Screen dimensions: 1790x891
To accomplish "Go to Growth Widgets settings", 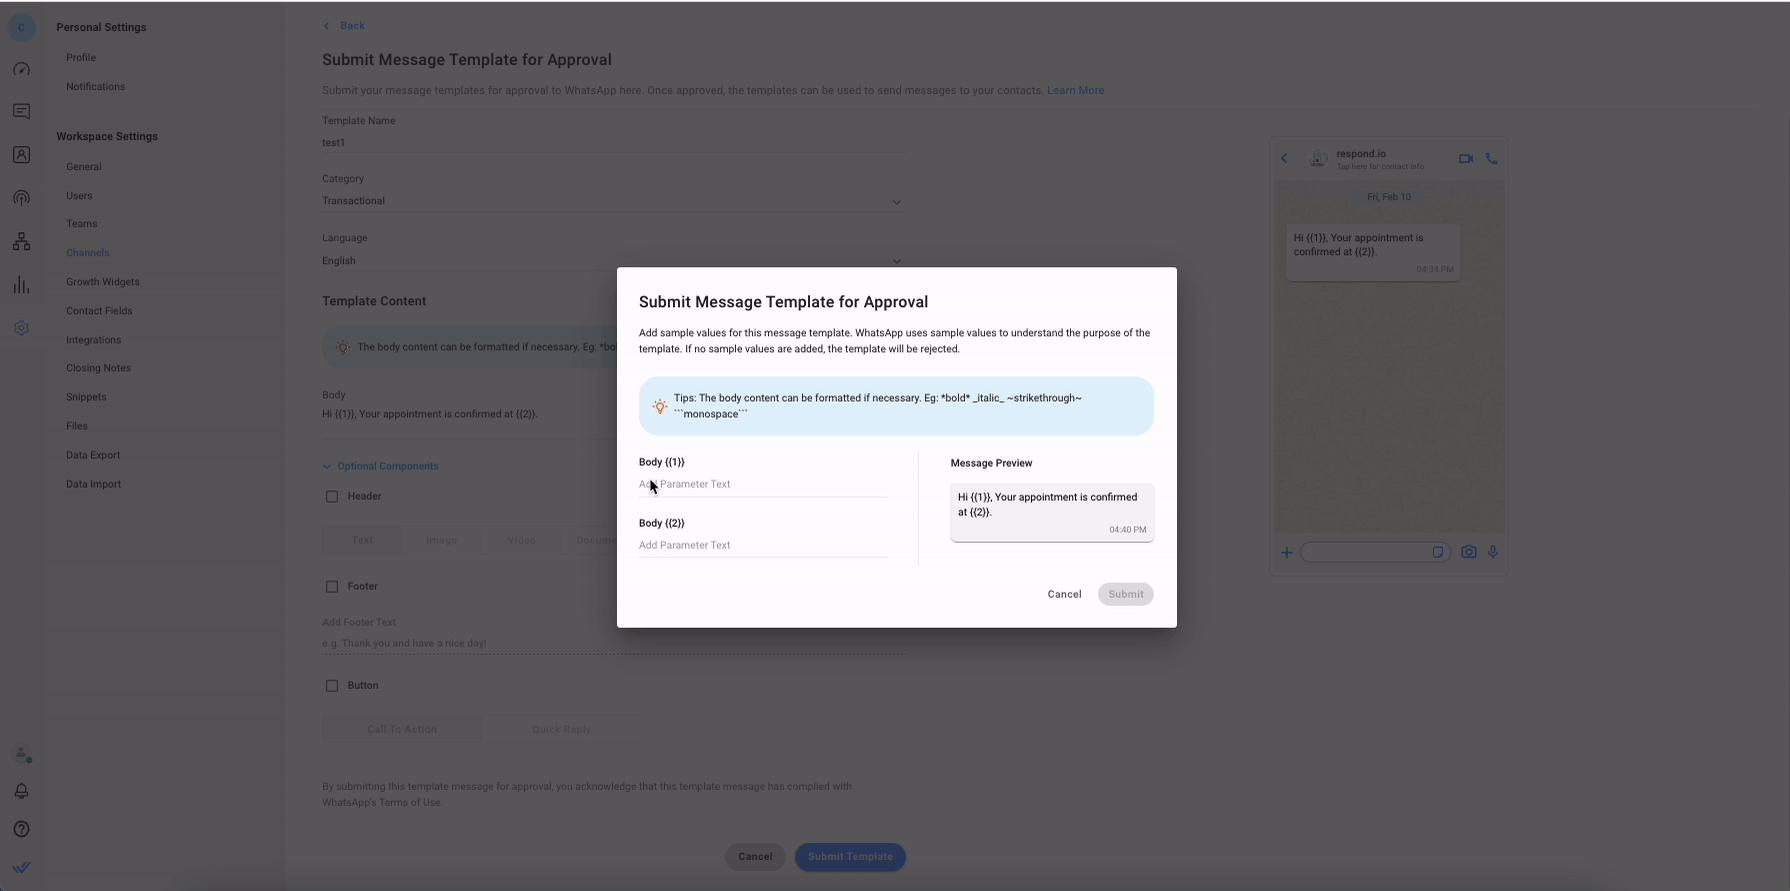I will (103, 282).
